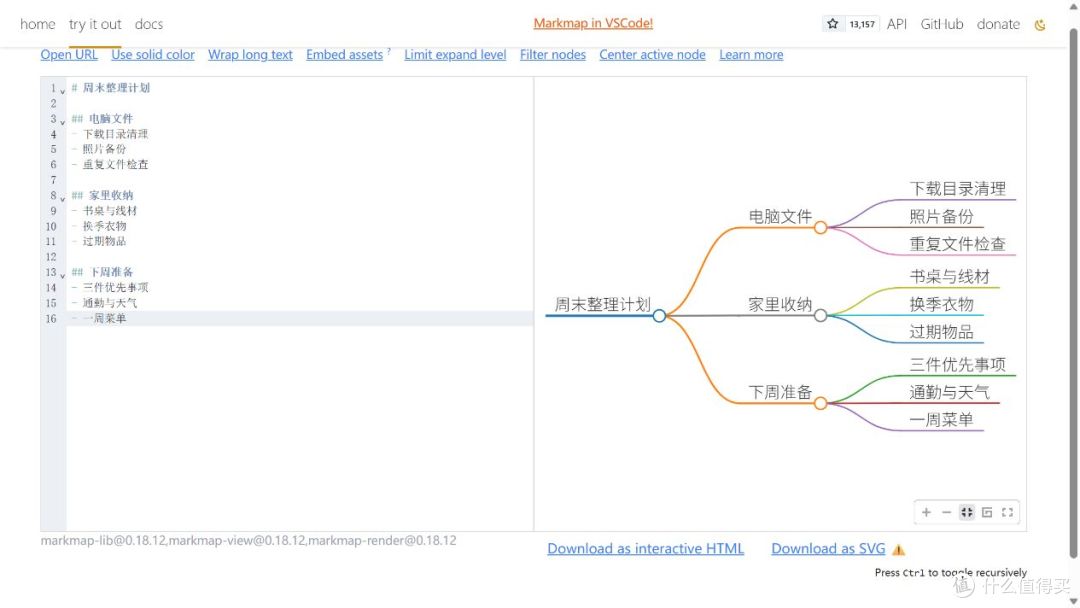
Task: Click the SVG download warning icon
Action: (x=898, y=549)
